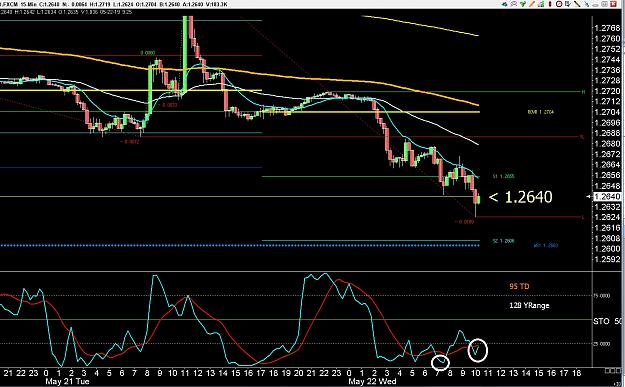Click the small icons at bottom-right chart corner

coord(613,371)
